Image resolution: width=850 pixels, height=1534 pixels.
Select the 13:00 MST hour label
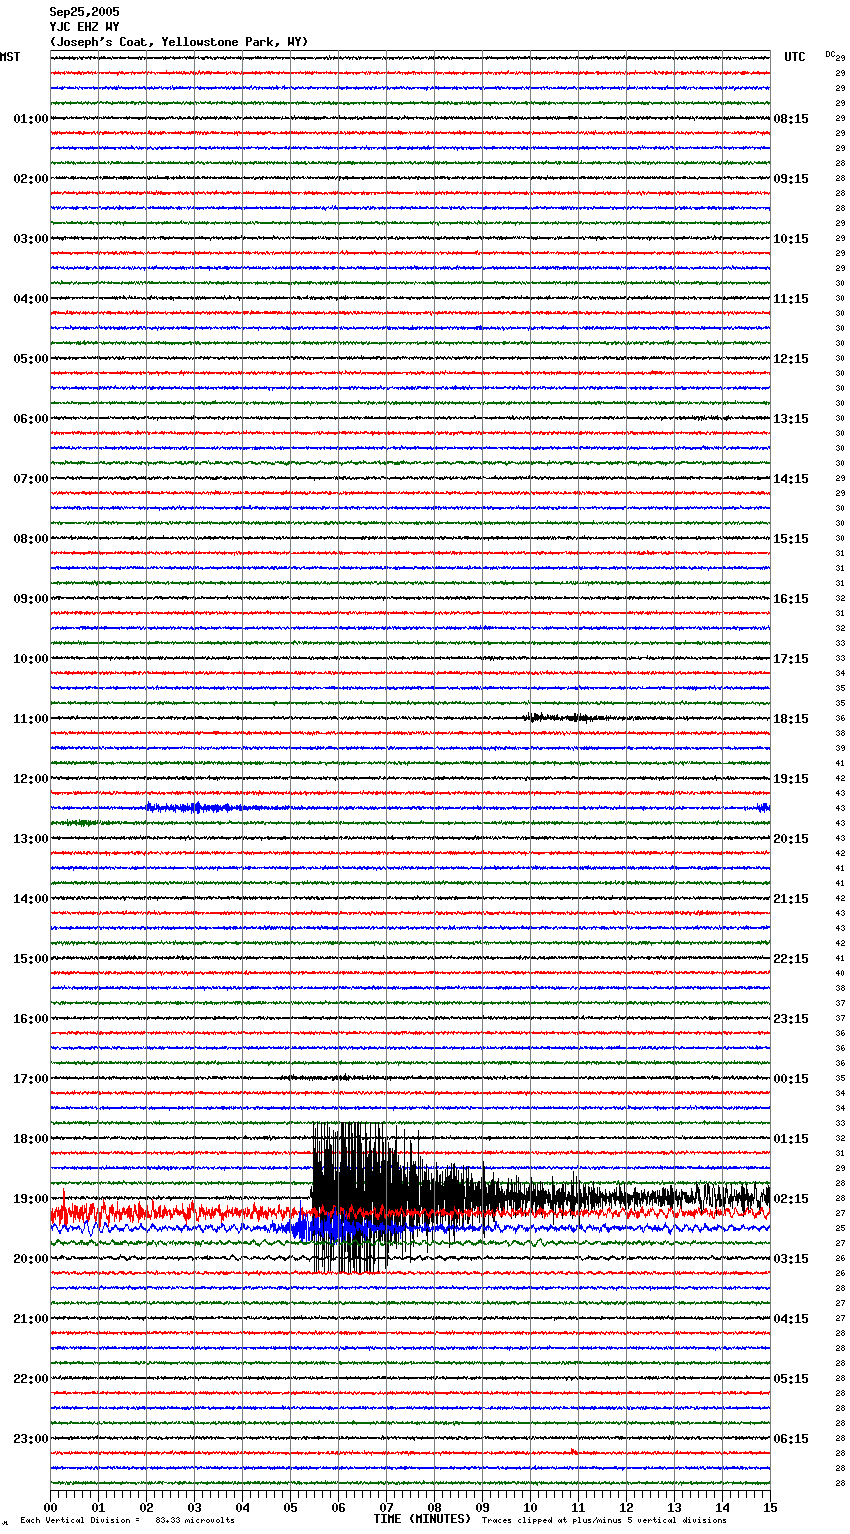coord(31,839)
